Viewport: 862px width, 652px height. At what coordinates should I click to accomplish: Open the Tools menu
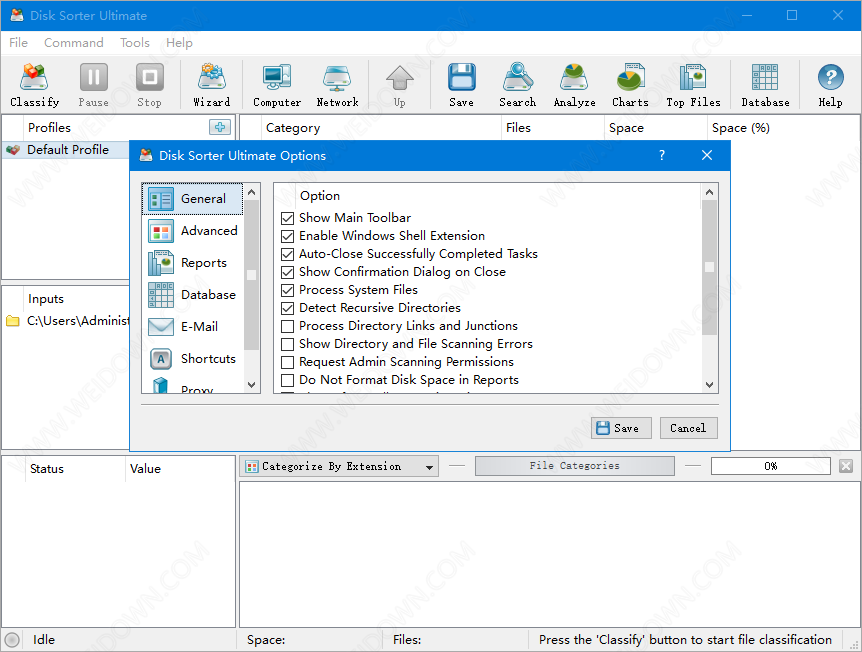click(135, 42)
